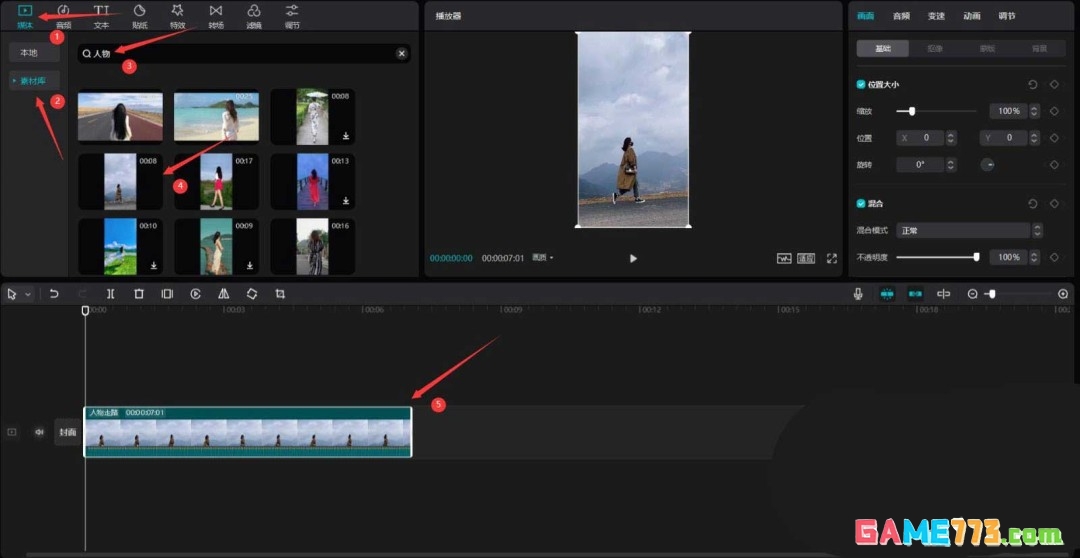Screen dimensions: 1080x558
Task: Switch to the 动画 animation tab
Action: pos(971,16)
